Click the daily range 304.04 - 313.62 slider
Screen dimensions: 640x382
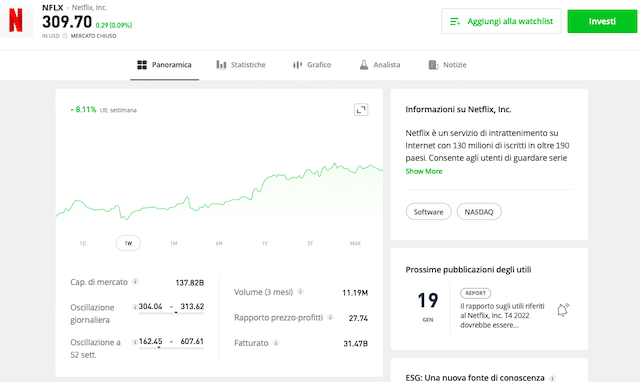[171, 313]
